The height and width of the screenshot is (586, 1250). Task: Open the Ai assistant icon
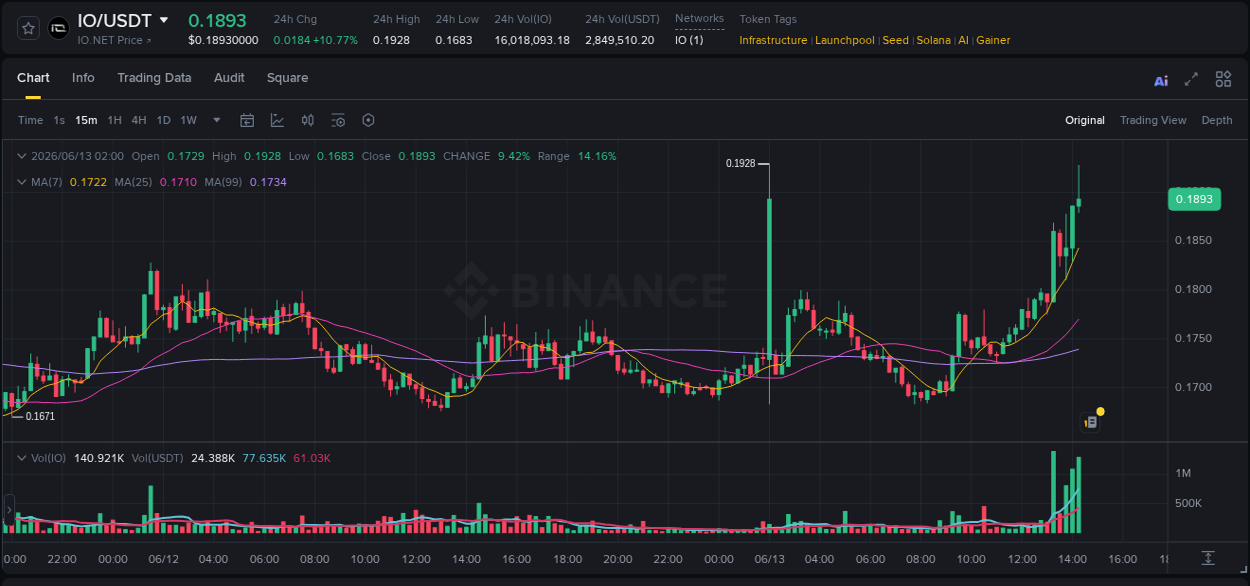[1161, 80]
